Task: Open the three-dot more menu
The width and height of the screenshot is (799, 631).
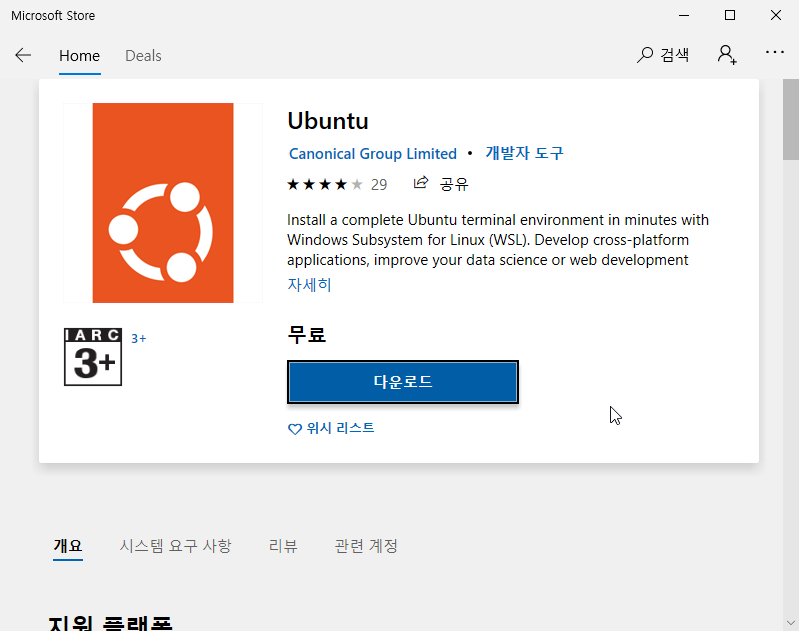Action: [775, 52]
